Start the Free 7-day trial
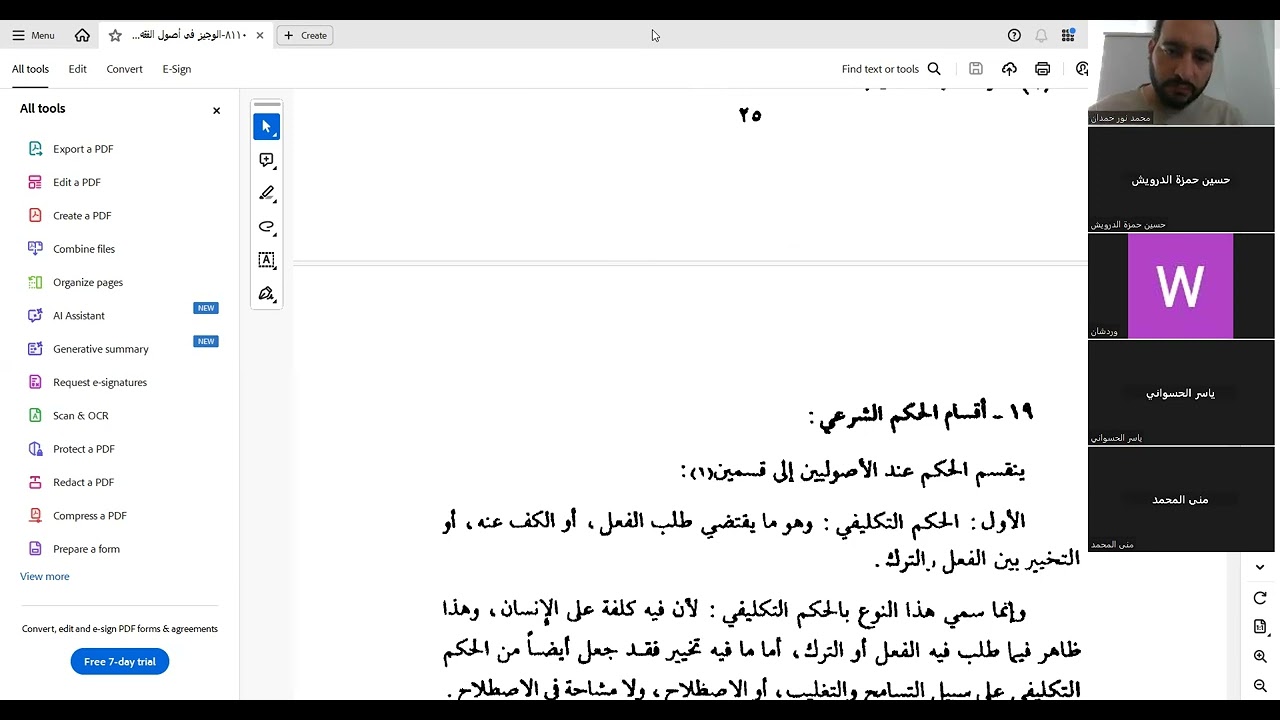The height and width of the screenshot is (720, 1280). [x=120, y=661]
